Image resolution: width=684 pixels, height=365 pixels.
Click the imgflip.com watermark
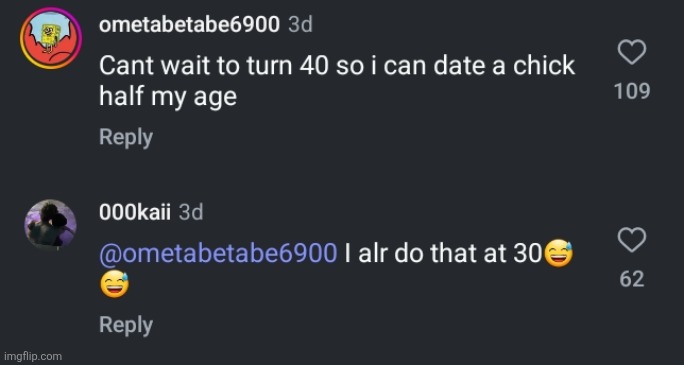[31, 357]
